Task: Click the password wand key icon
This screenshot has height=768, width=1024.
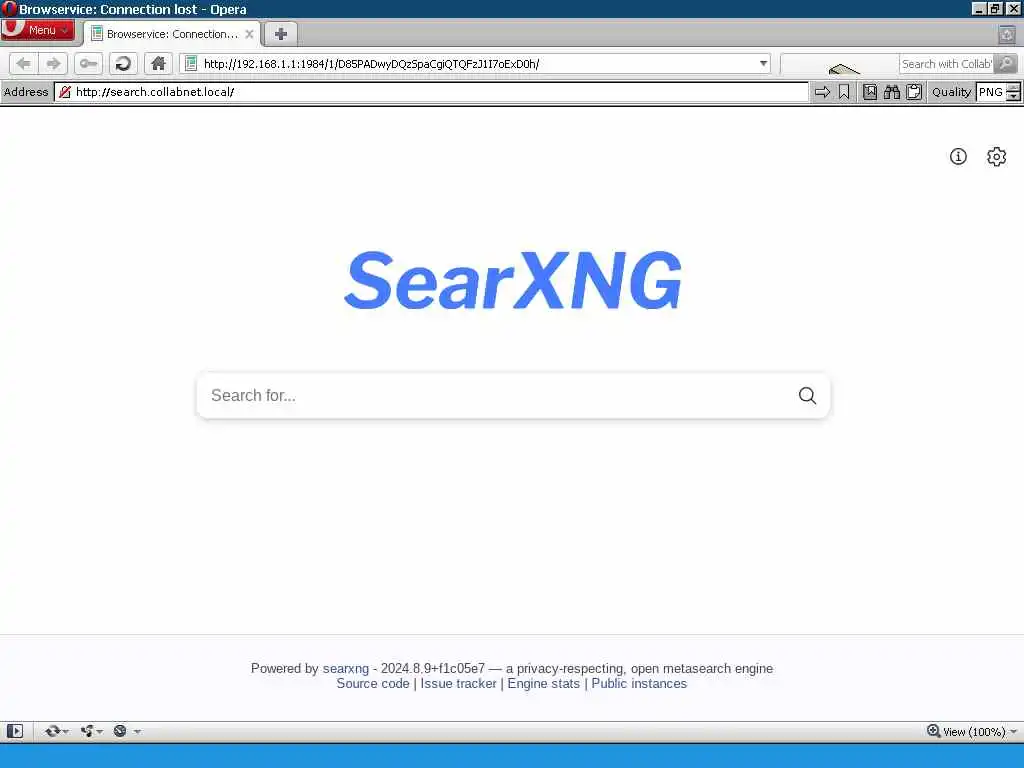Action: pyautogui.click(x=88, y=63)
